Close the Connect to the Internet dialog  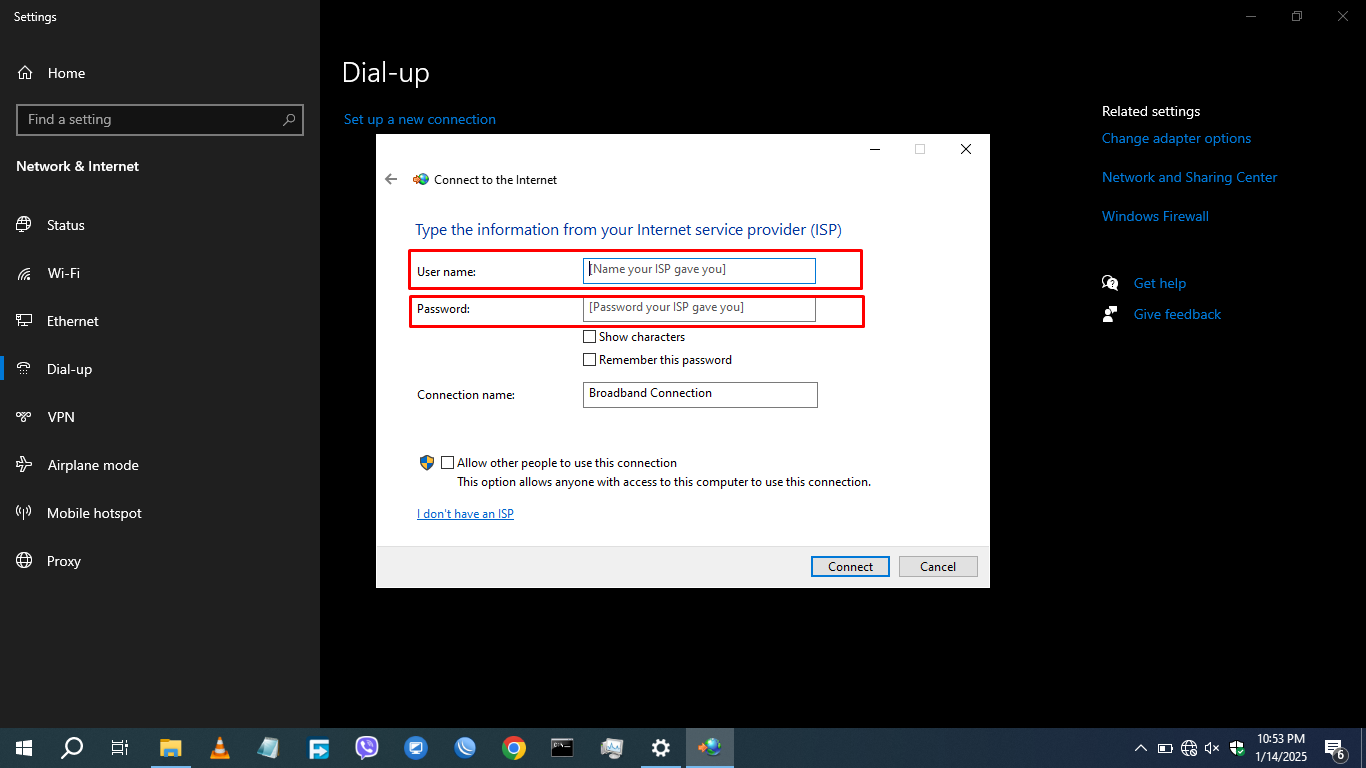point(966,149)
